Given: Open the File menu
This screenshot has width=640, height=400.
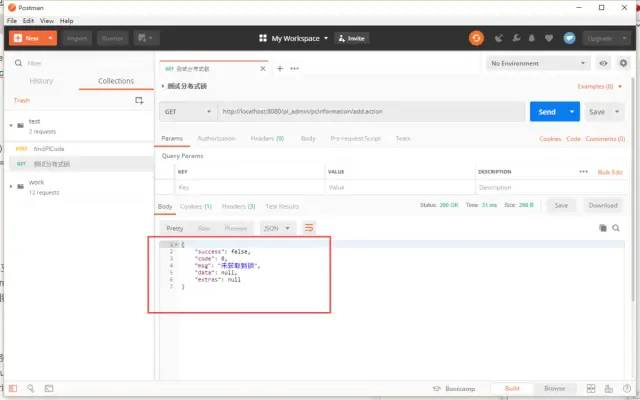Looking at the screenshot, I should pyautogui.click(x=11, y=20).
